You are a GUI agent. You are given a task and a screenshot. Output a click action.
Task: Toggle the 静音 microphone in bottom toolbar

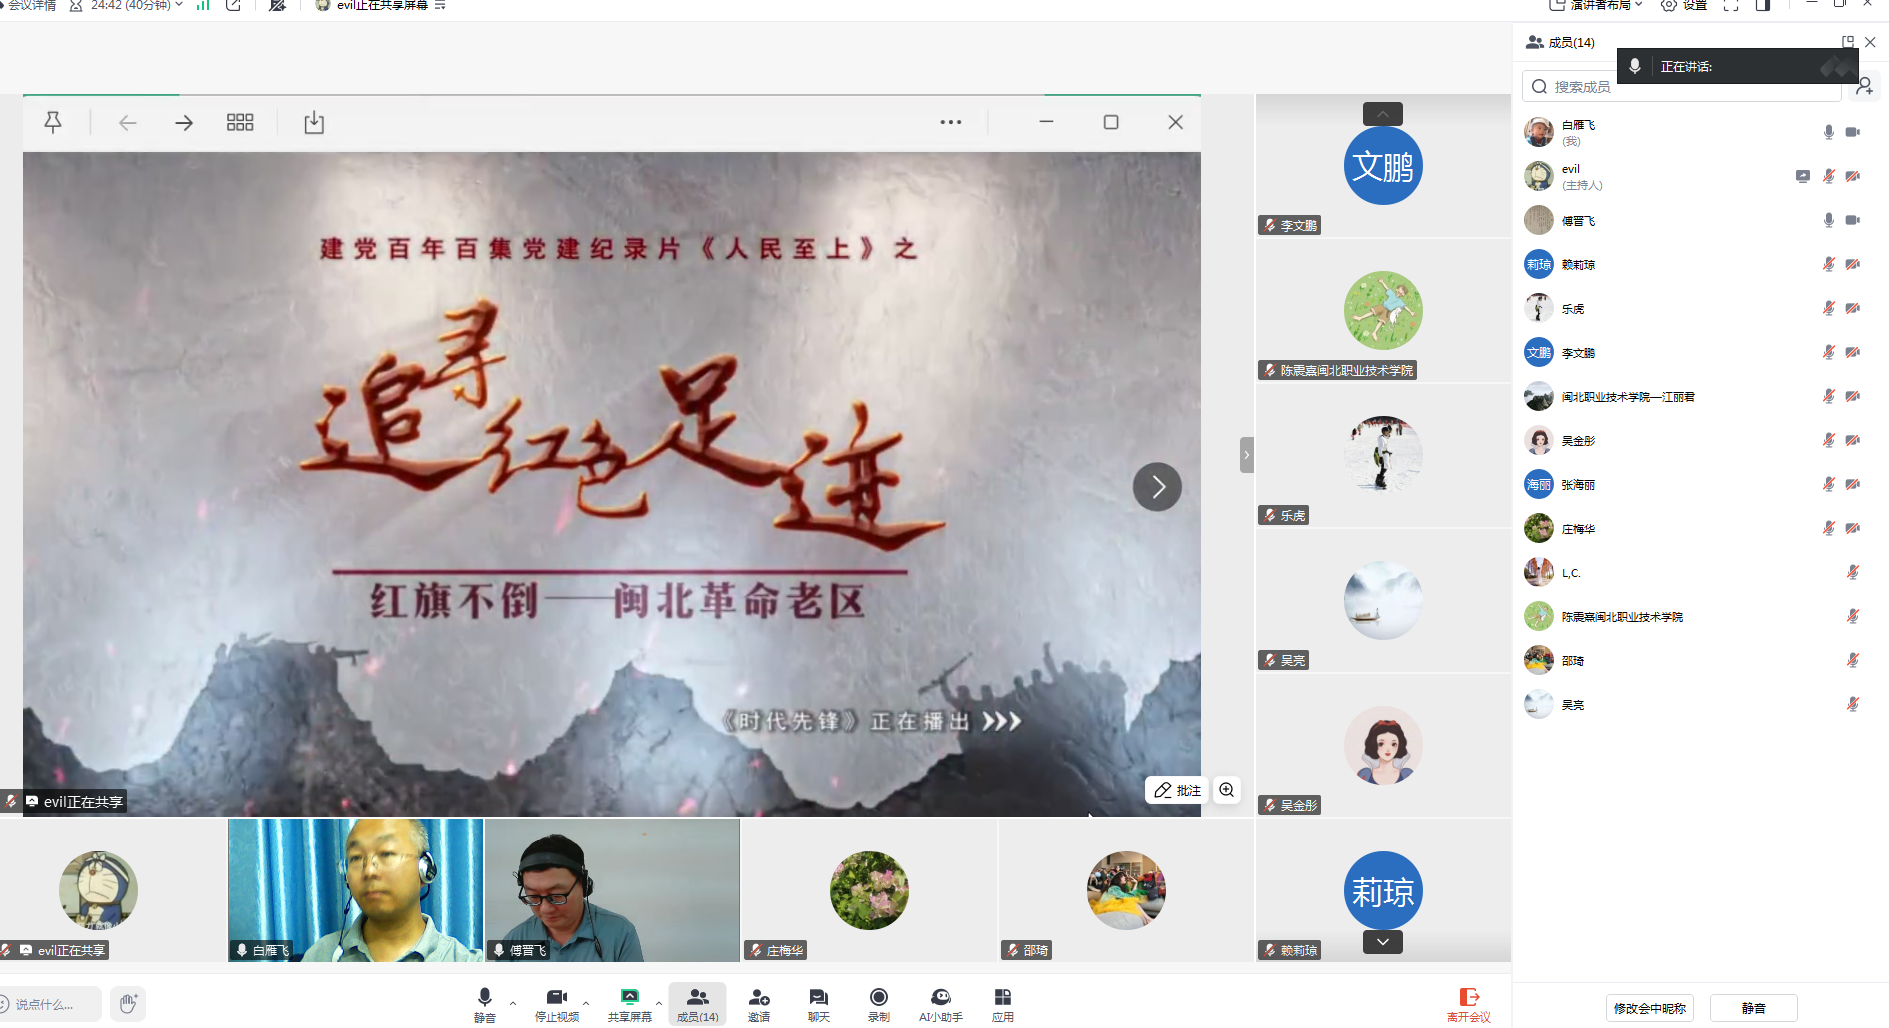[485, 1004]
